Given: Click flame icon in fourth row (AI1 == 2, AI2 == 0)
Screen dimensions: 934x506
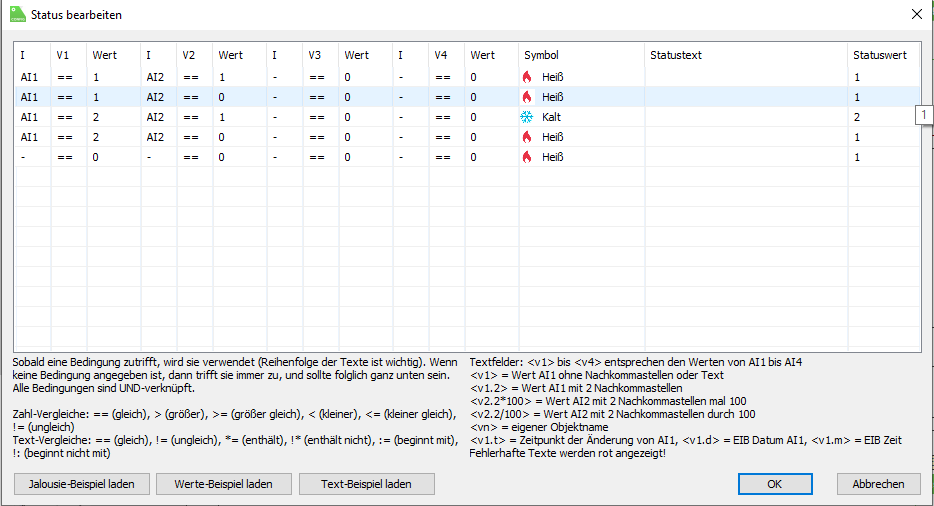Looking at the screenshot, I should pyautogui.click(x=527, y=137).
